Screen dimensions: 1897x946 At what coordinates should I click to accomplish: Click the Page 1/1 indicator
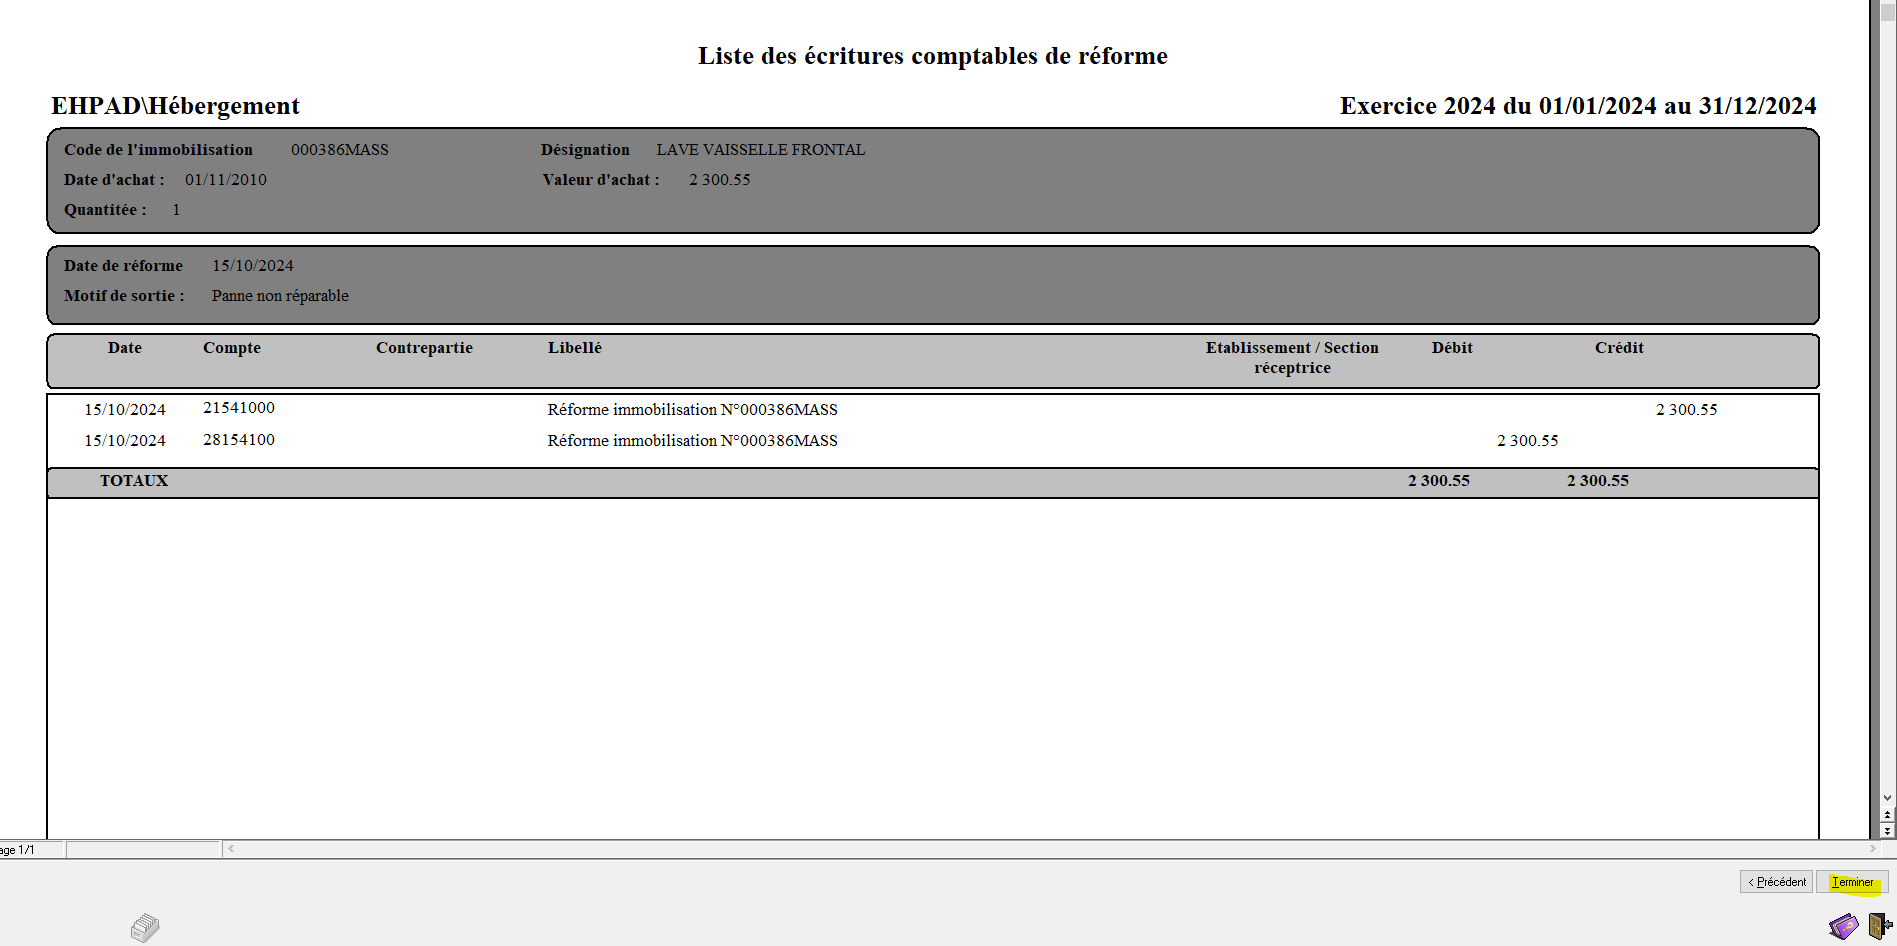click(20, 850)
